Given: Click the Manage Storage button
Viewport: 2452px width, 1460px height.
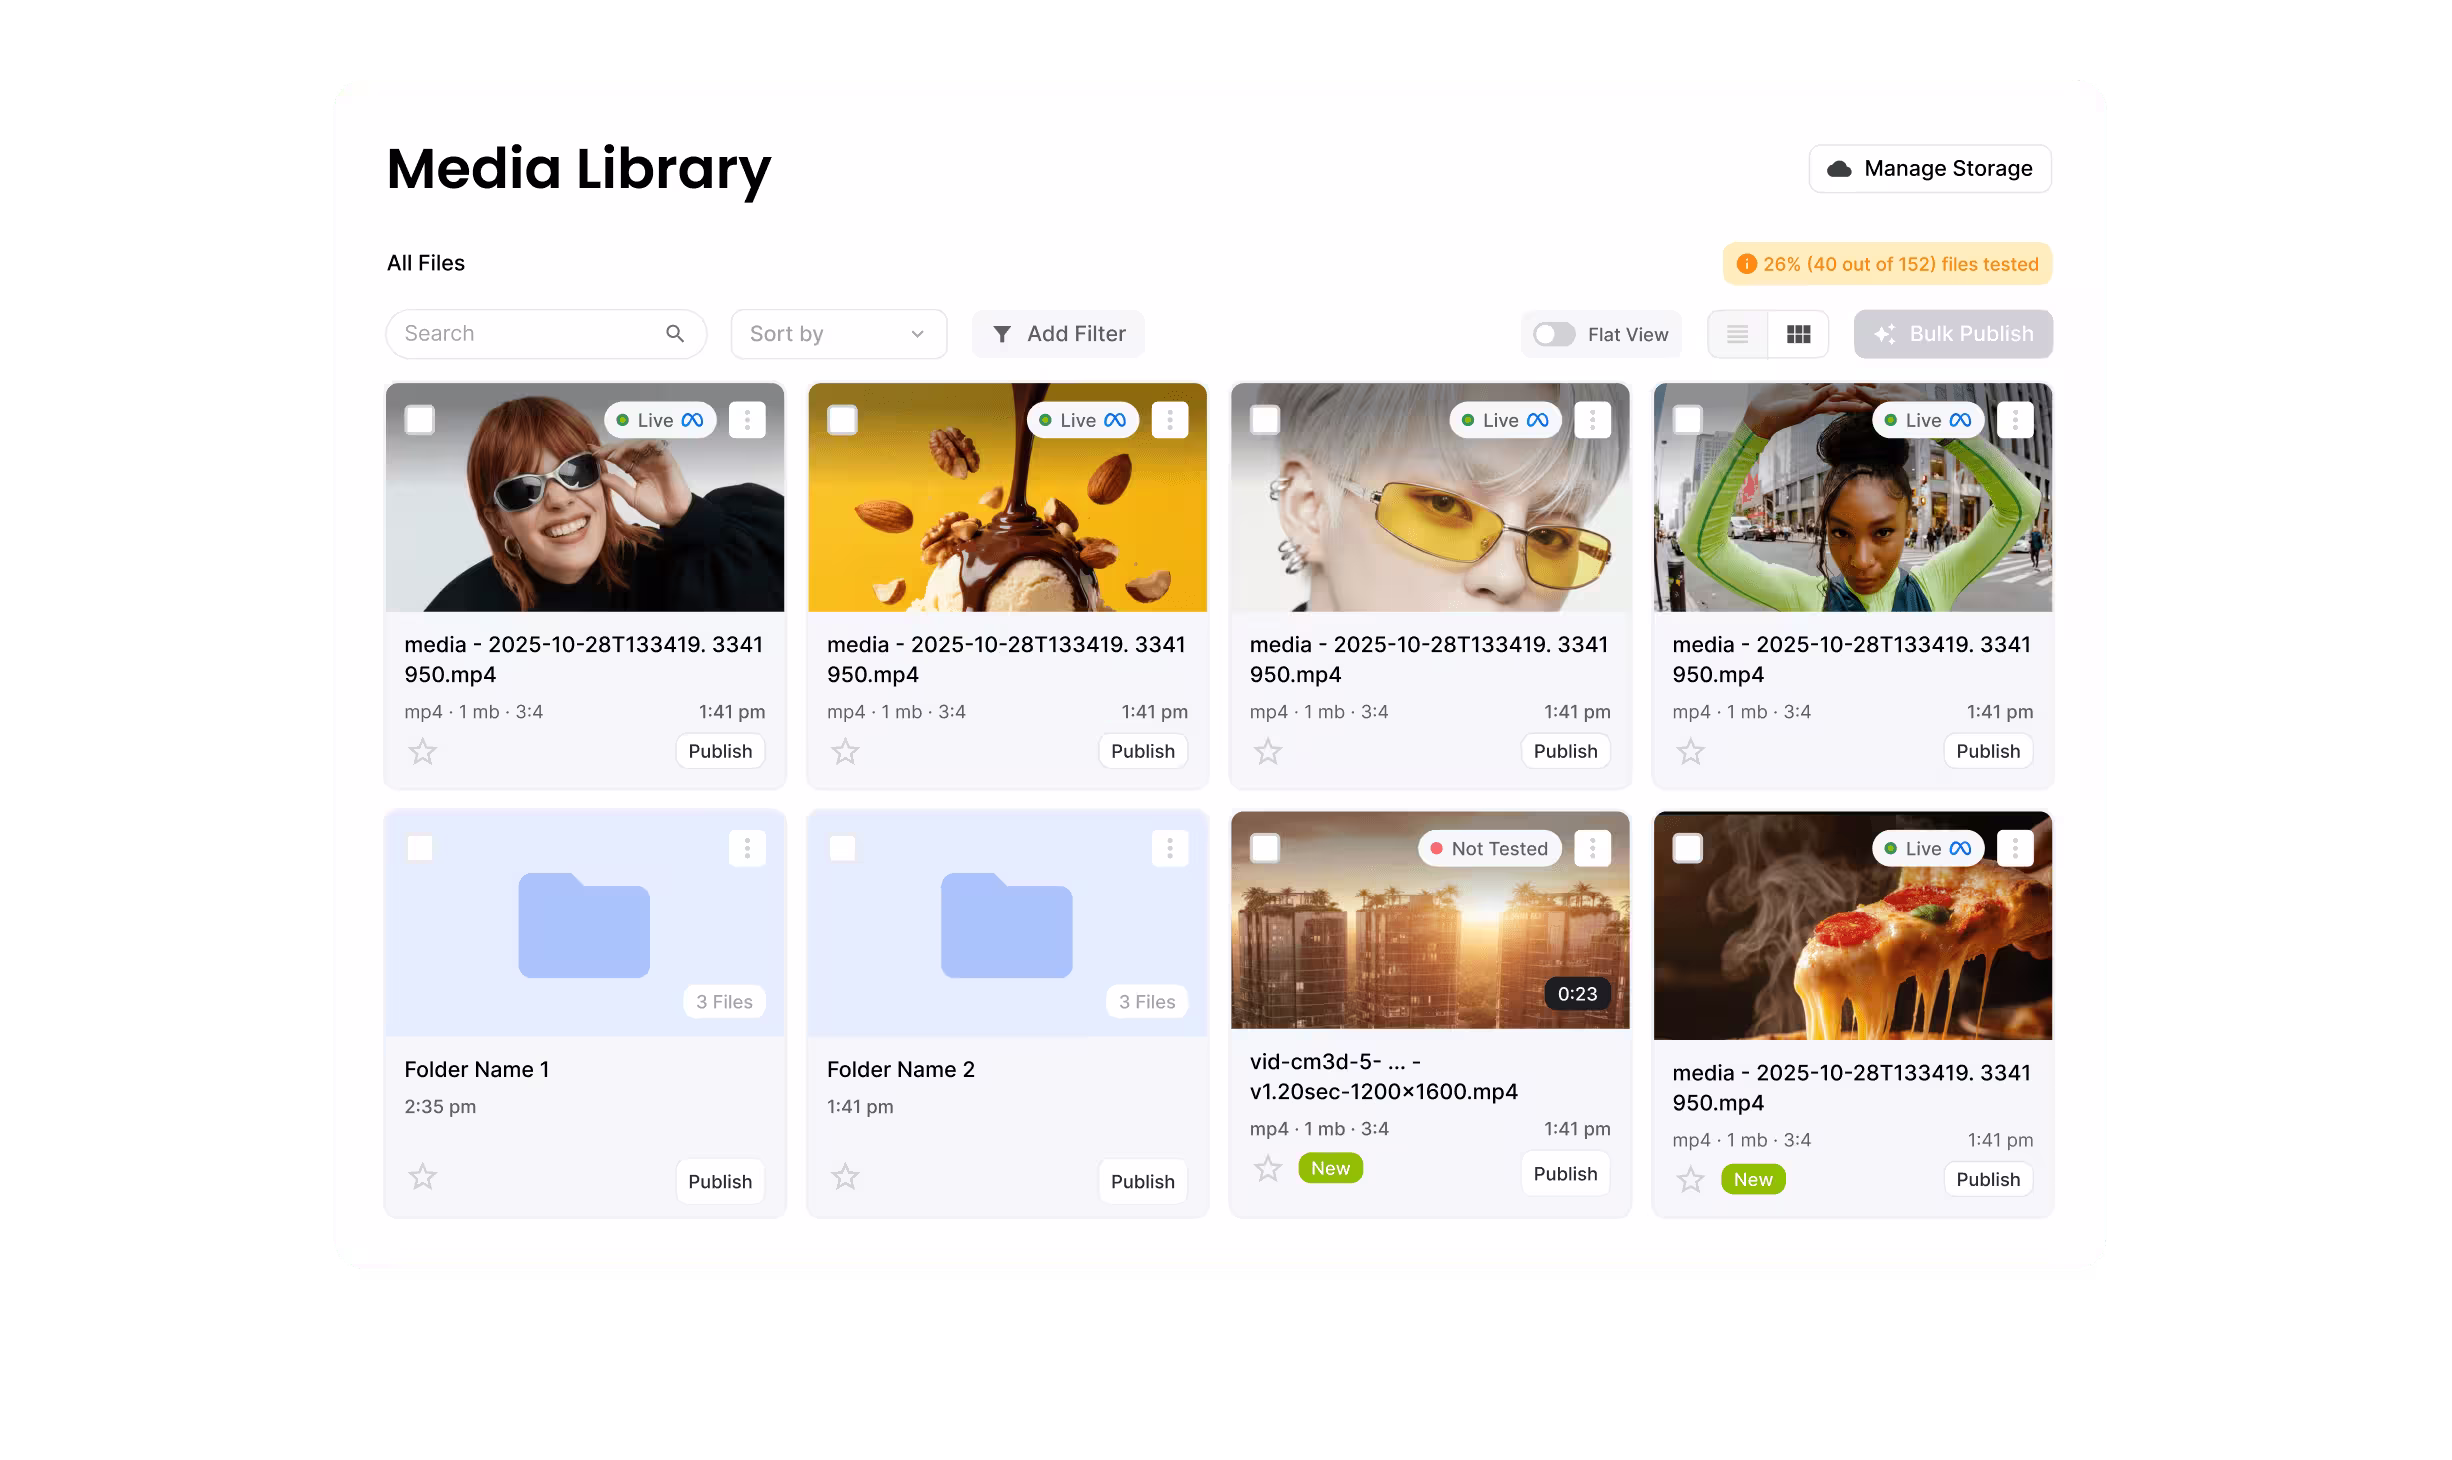Looking at the screenshot, I should click(x=1929, y=168).
